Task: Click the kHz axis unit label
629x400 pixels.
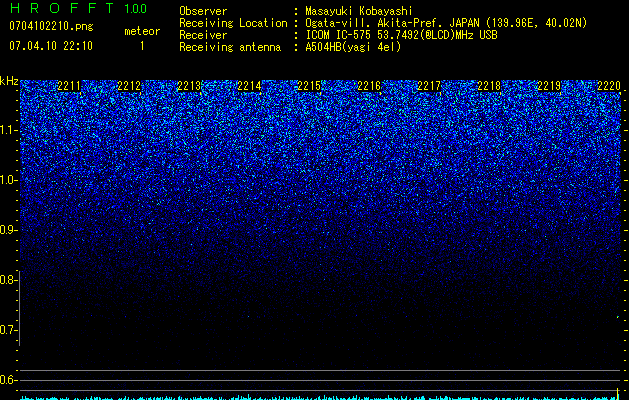Action: [x=9, y=81]
